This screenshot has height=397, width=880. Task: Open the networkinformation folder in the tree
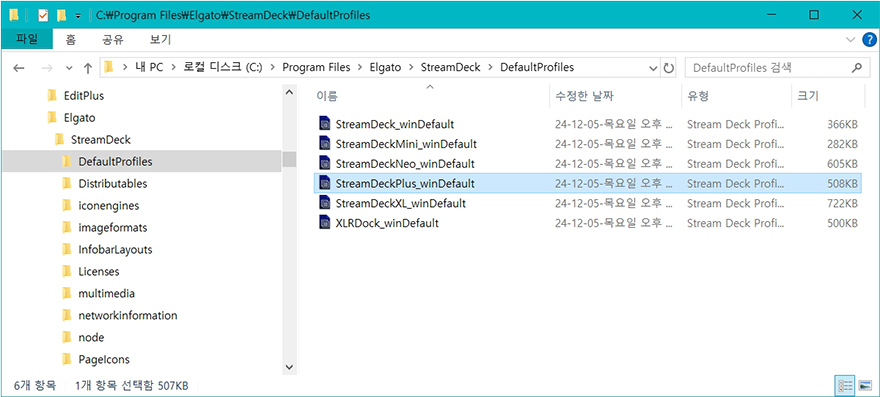127,316
